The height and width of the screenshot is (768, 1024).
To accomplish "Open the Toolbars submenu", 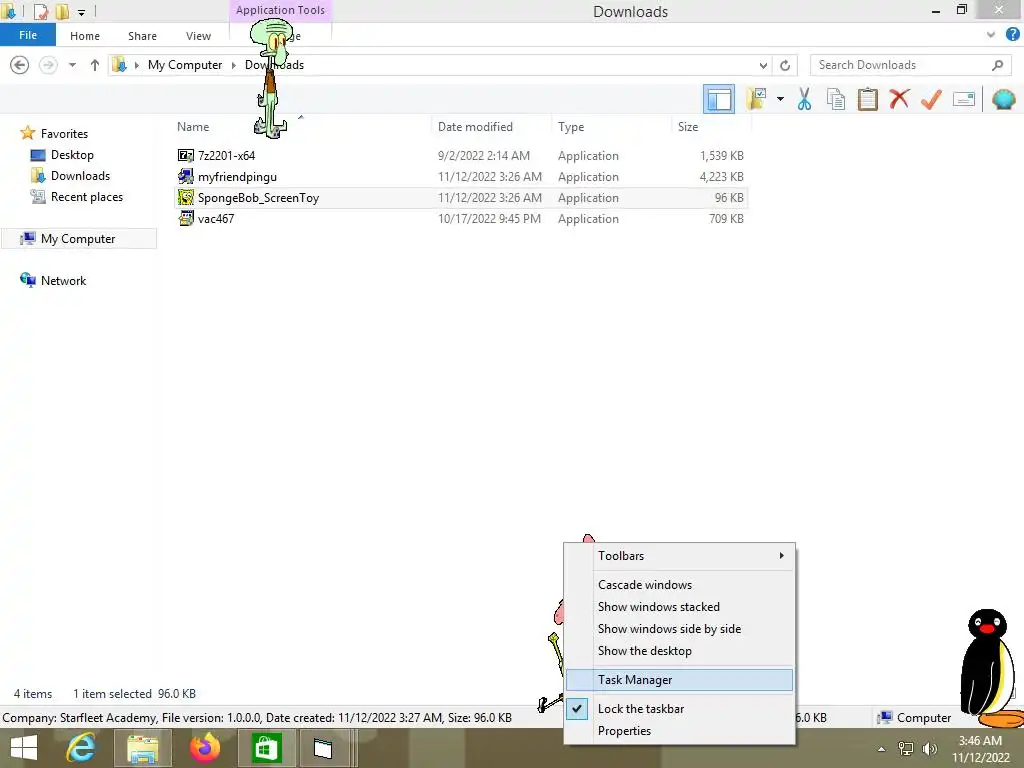I will tap(679, 556).
